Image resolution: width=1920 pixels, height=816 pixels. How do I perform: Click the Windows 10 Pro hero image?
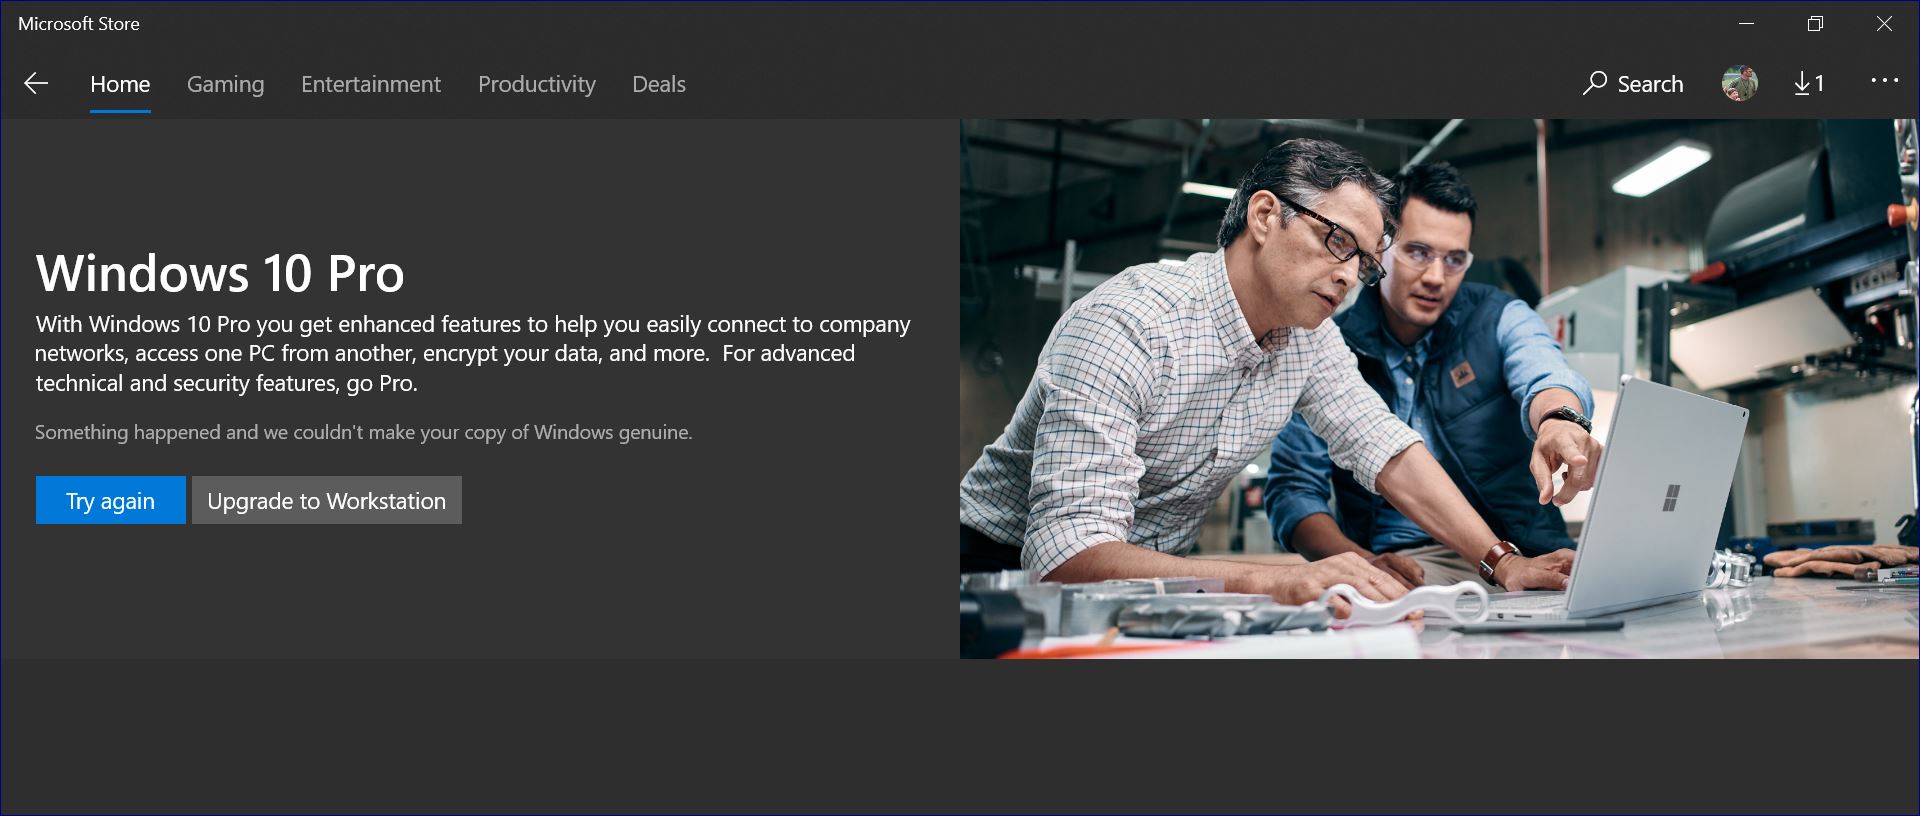tap(1440, 389)
